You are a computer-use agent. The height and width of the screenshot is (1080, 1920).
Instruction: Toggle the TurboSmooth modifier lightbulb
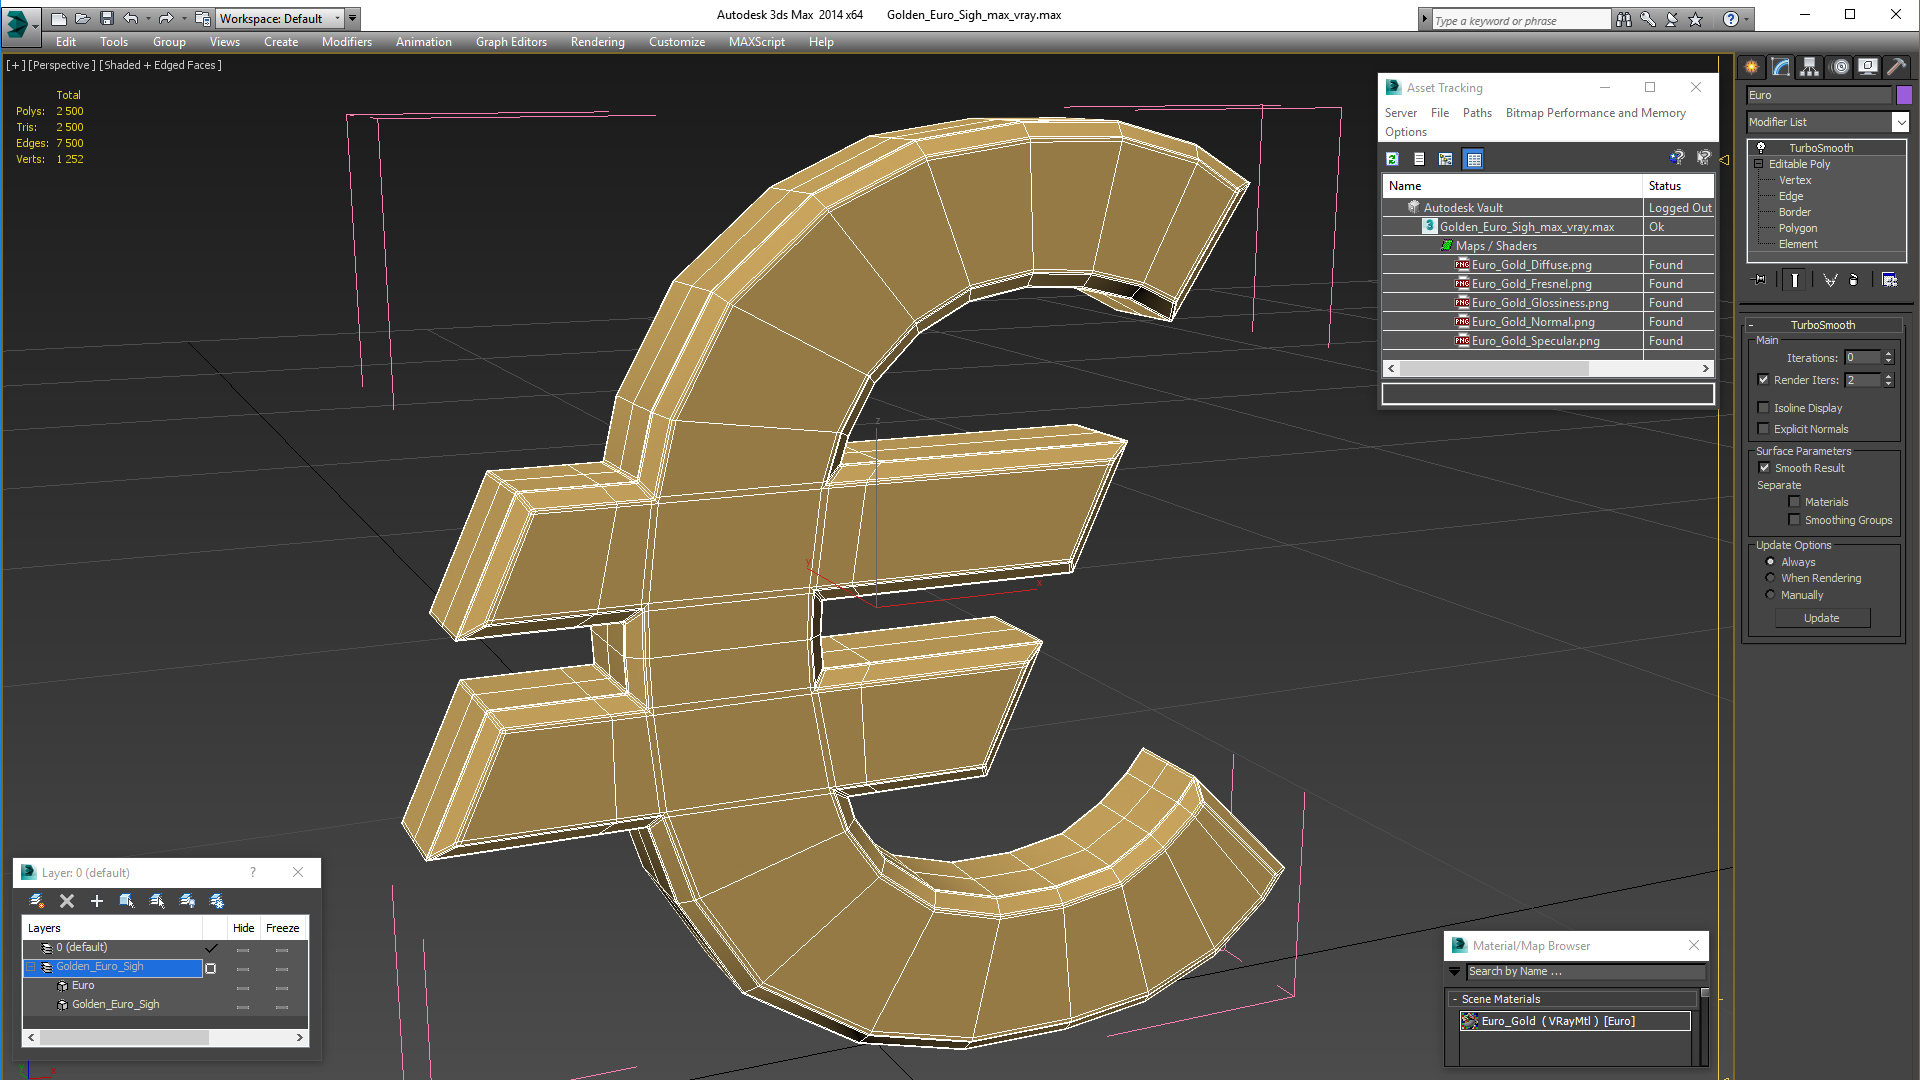coord(1761,148)
